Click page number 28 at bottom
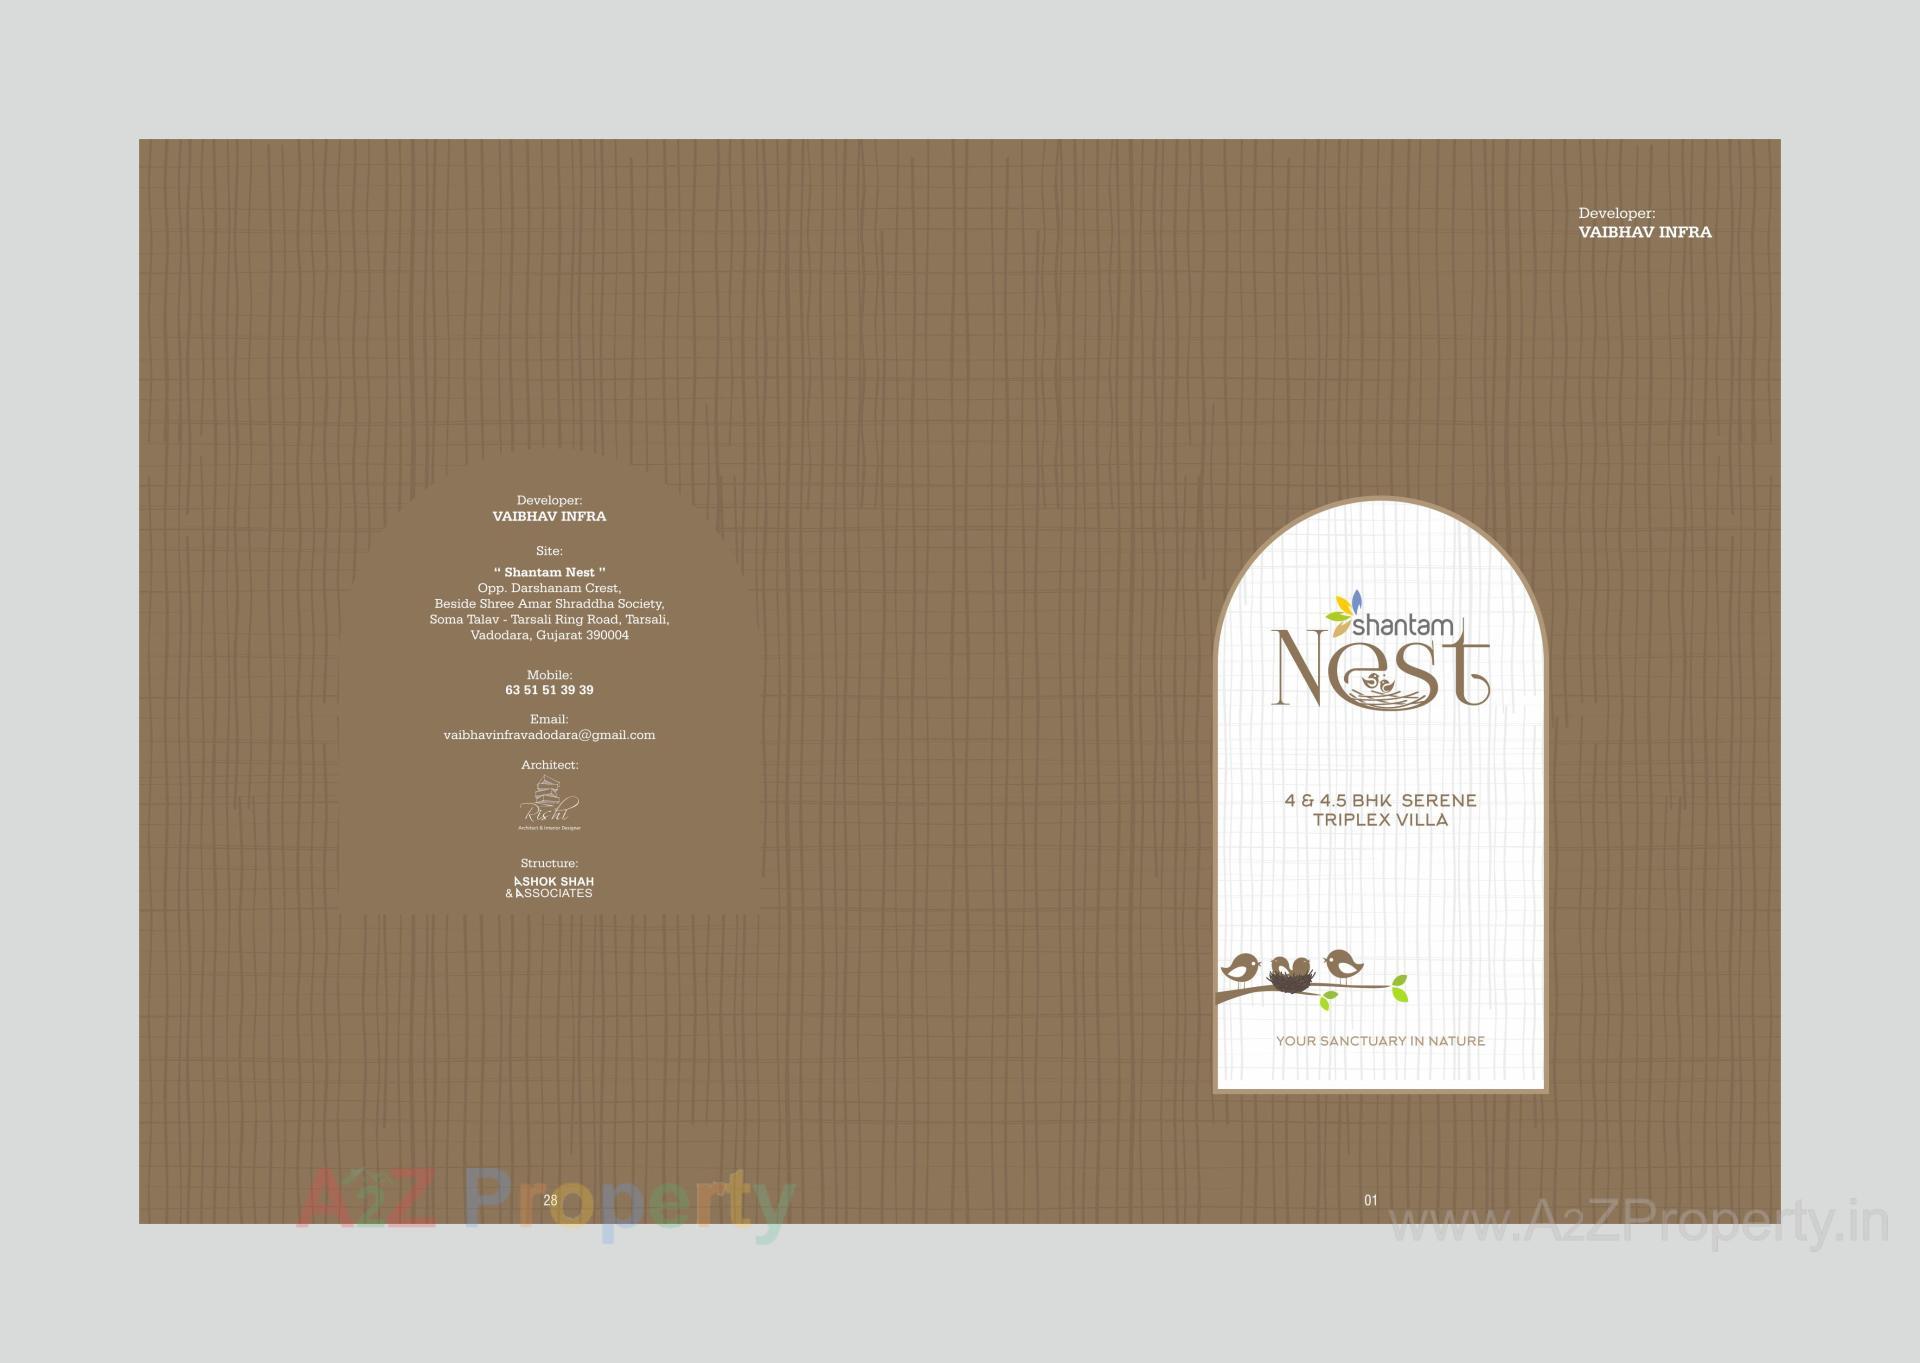Screen dimensions: 1920x1363 [x=548, y=1200]
